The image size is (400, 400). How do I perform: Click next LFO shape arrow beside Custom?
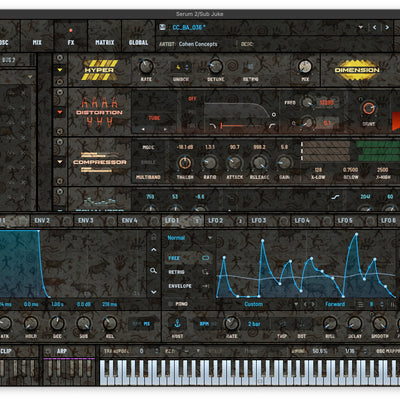click(x=313, y=304)
